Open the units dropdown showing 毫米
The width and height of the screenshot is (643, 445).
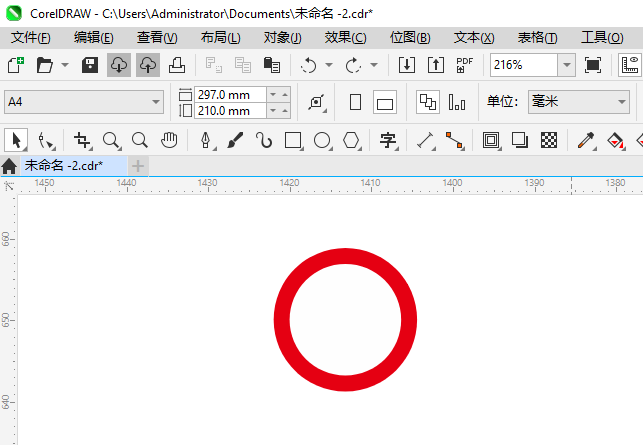[579, 102]
